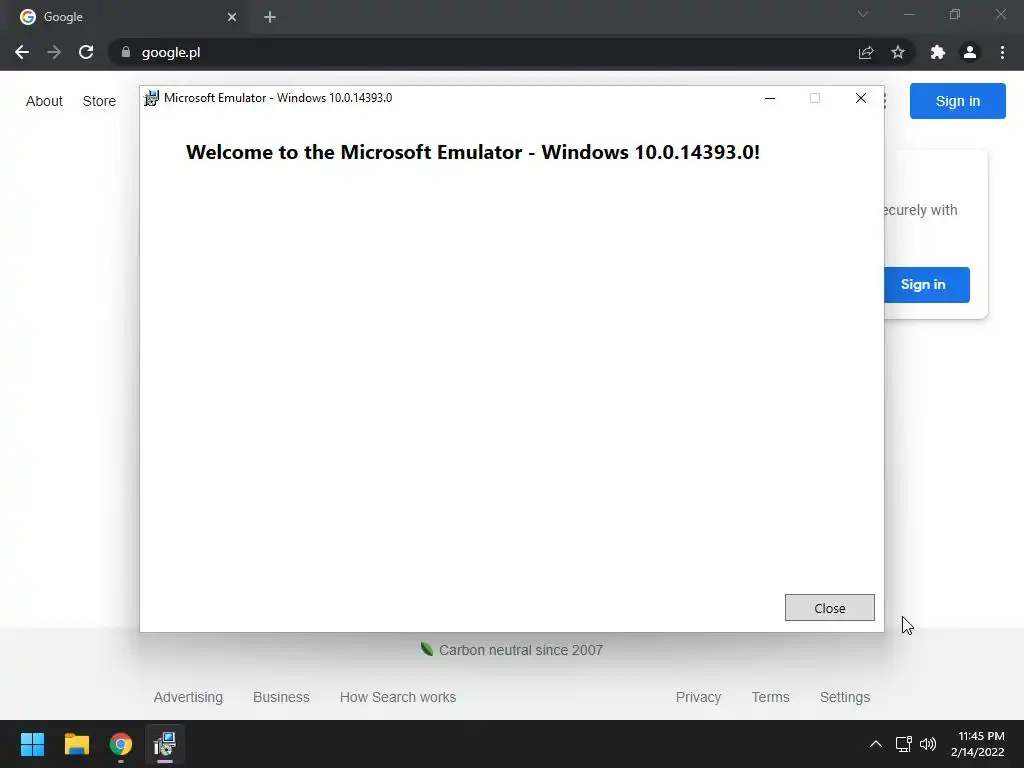The height and width of the screenshot is (768, 1024).
Task: Open the Chrome tab search chevron
Action: tap(863, 14)
